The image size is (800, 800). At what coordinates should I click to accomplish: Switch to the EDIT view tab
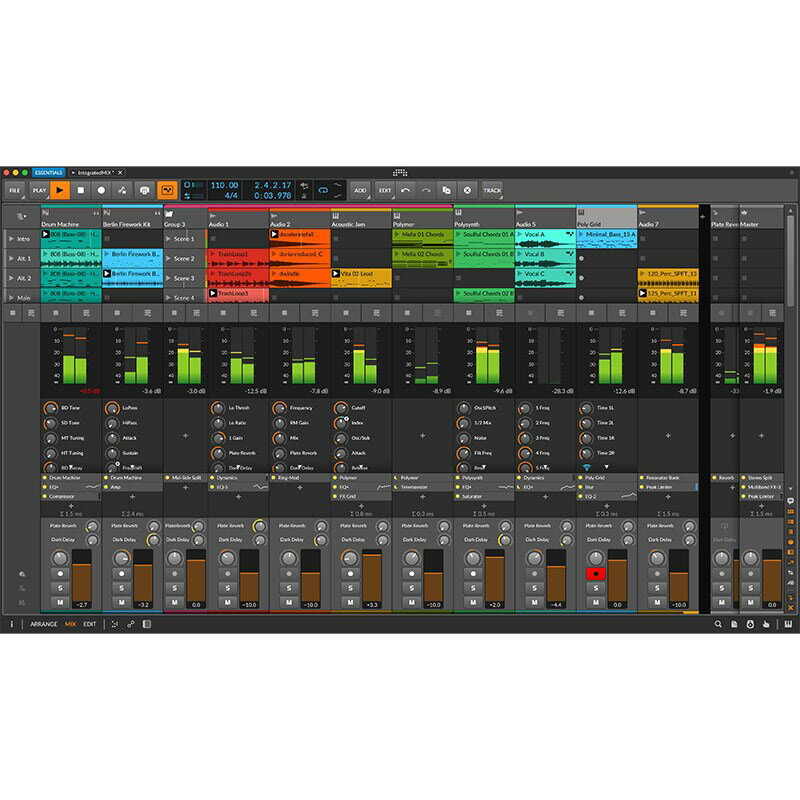[x=90, y=624]
